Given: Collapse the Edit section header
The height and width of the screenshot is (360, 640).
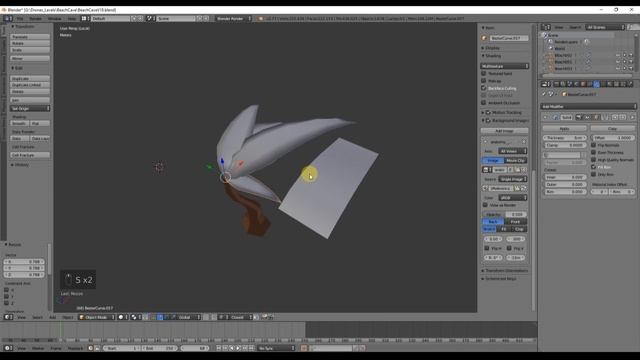Looking at the screenshot, I should (18, 68).
